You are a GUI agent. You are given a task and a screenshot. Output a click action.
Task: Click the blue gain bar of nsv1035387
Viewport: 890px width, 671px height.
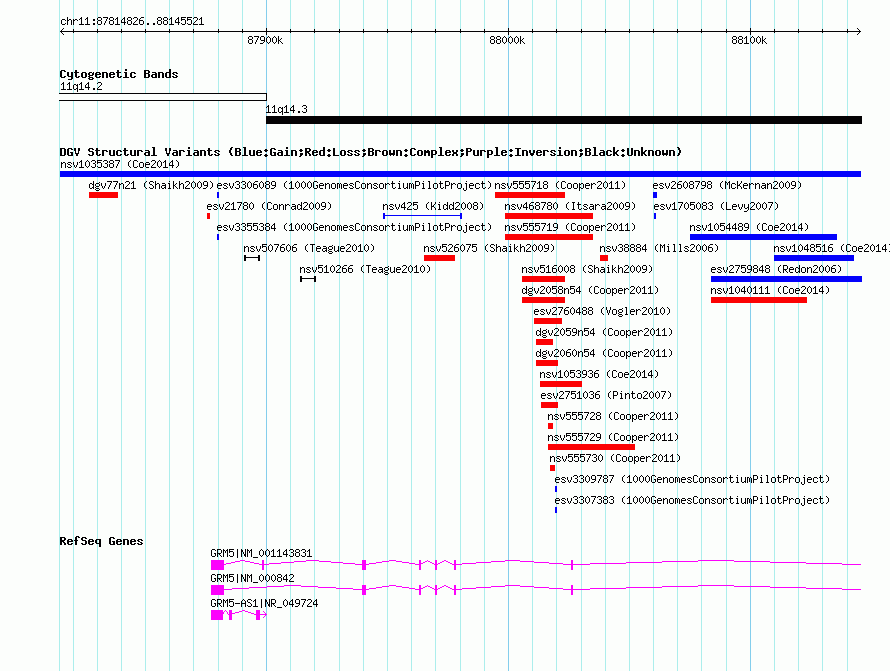pos(460,174)
